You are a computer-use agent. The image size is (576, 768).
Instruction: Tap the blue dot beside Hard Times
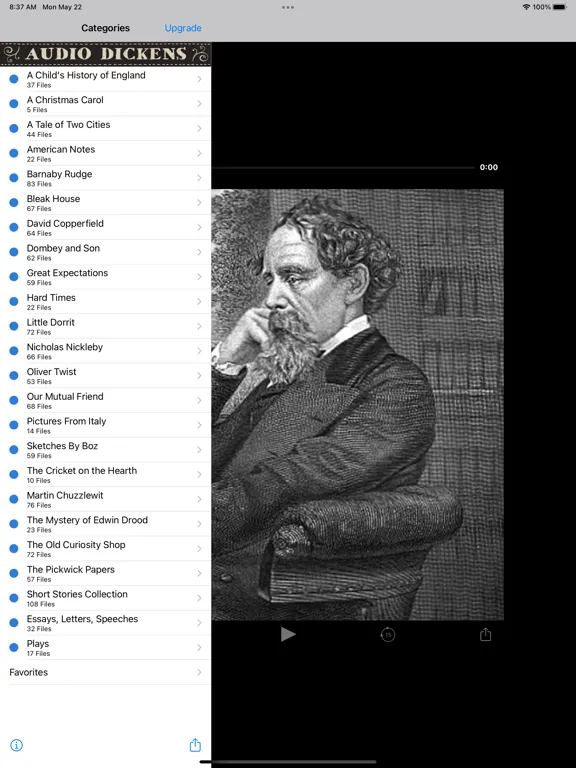(14, 301)
